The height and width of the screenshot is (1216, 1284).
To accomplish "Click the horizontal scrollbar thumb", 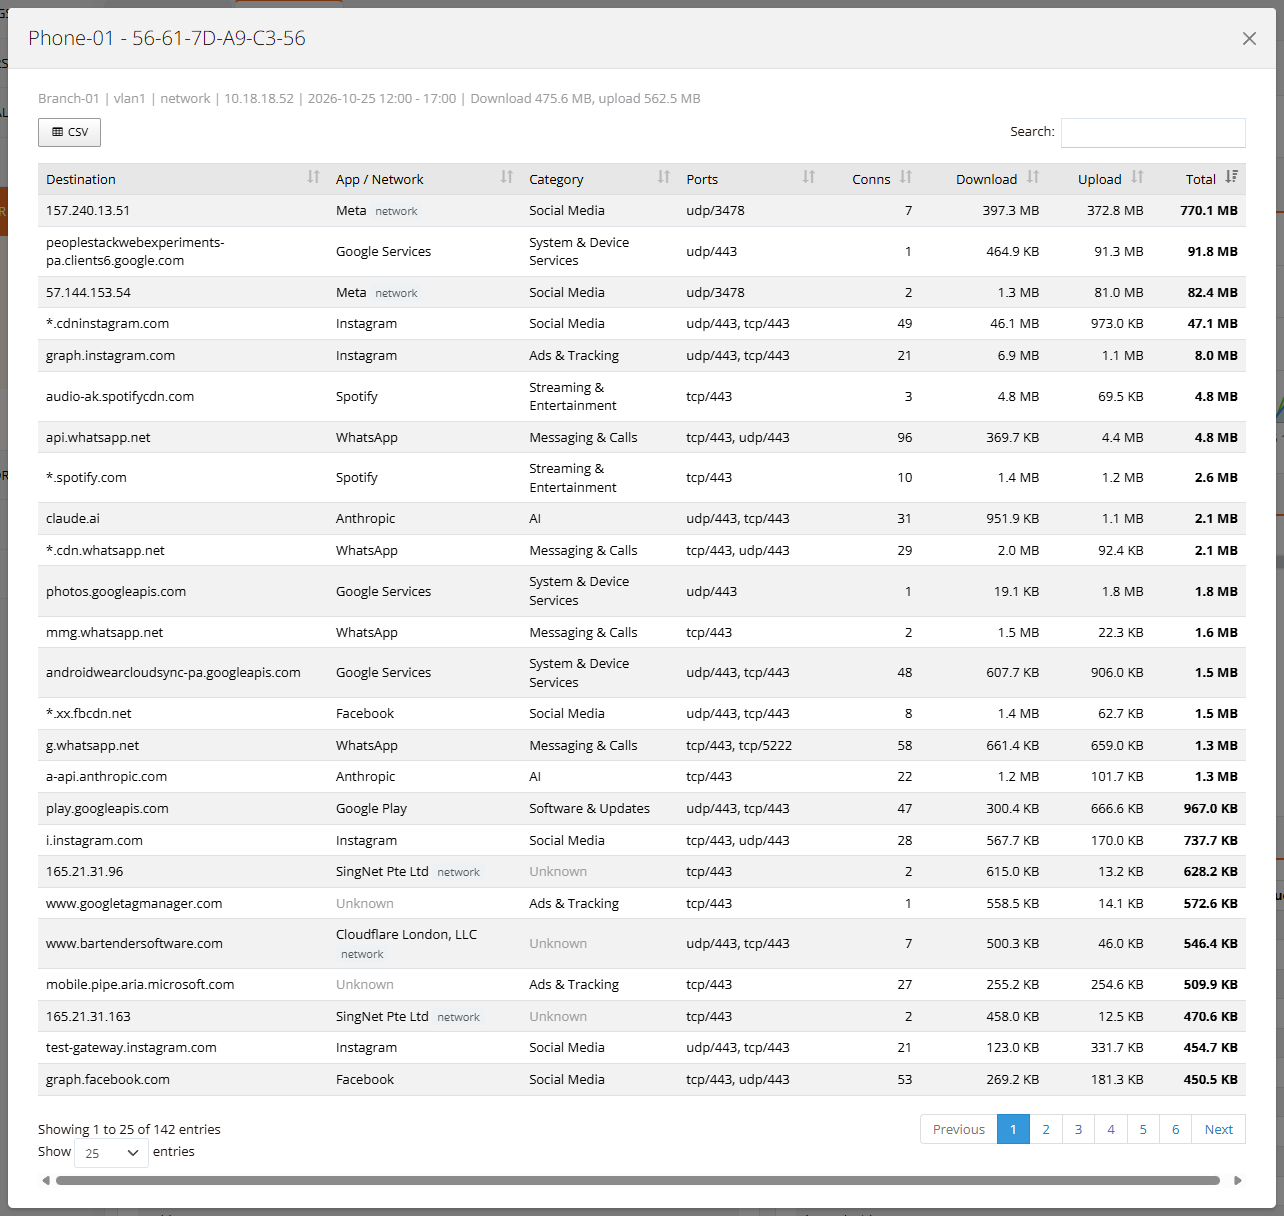I will [638, 1180].
